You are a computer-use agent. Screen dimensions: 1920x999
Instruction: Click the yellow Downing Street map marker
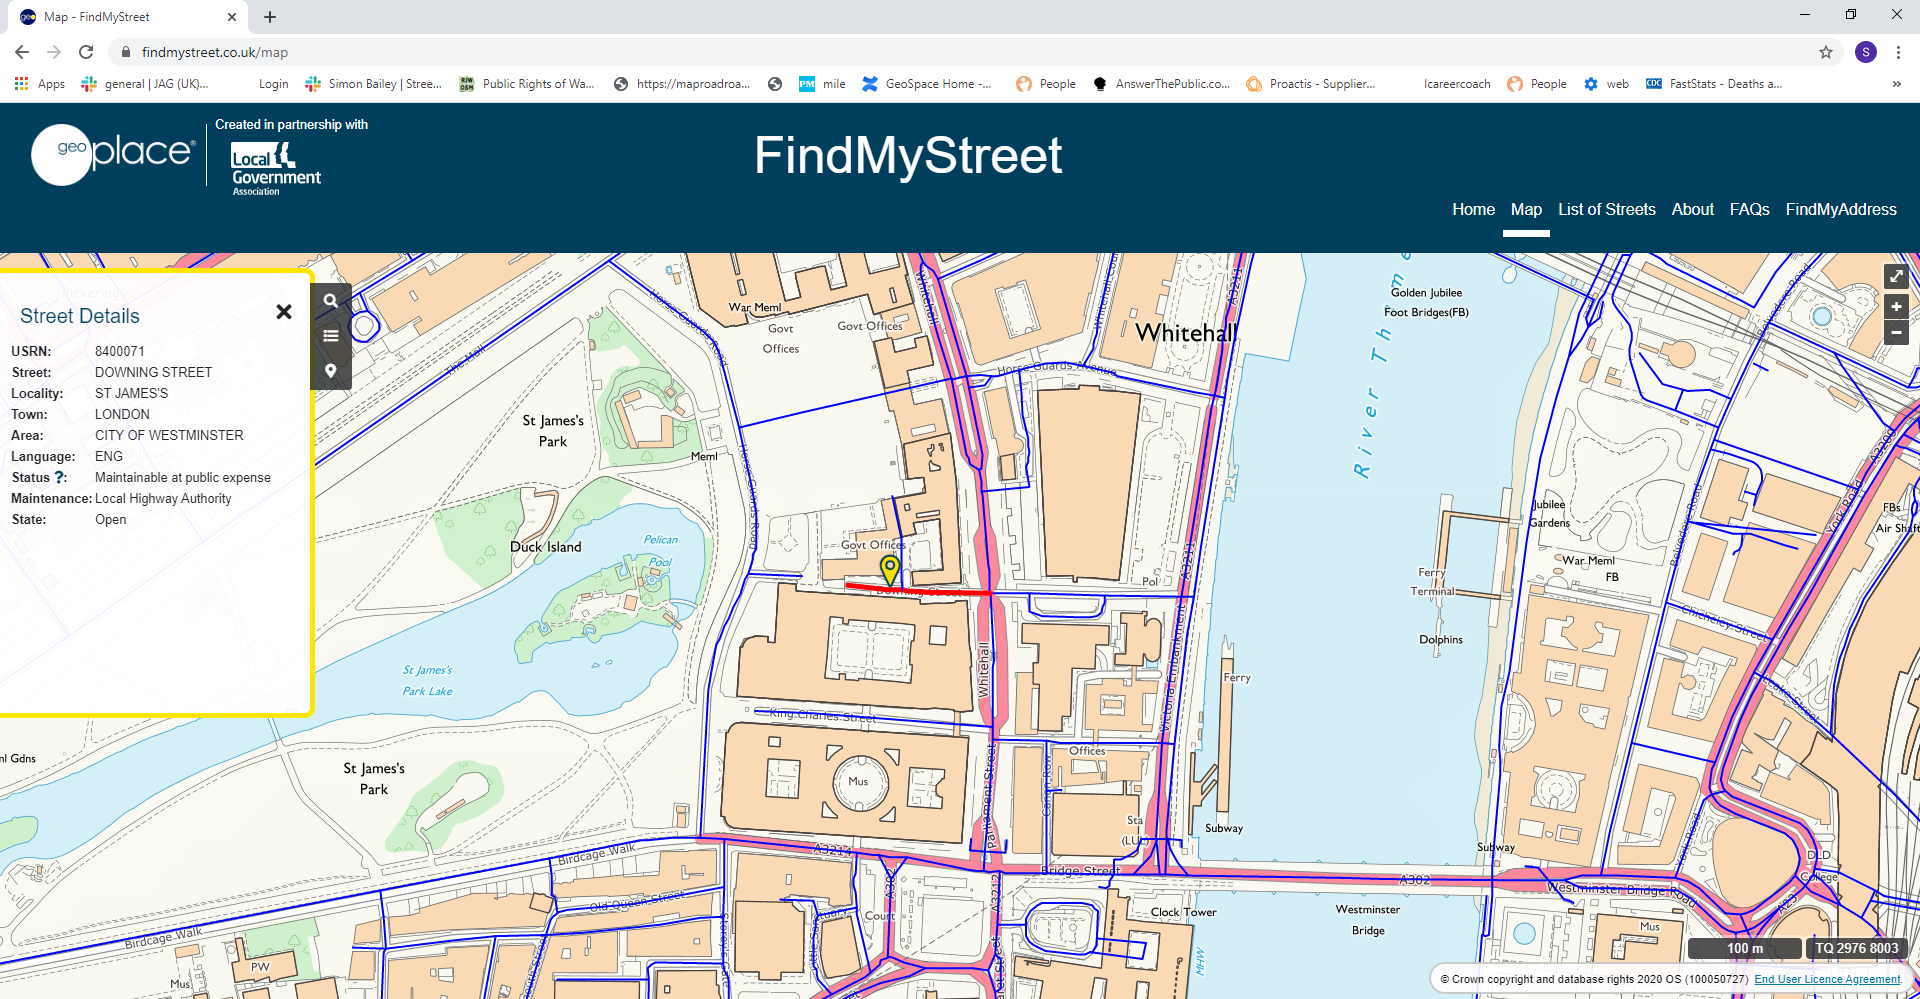pos(889,570)
